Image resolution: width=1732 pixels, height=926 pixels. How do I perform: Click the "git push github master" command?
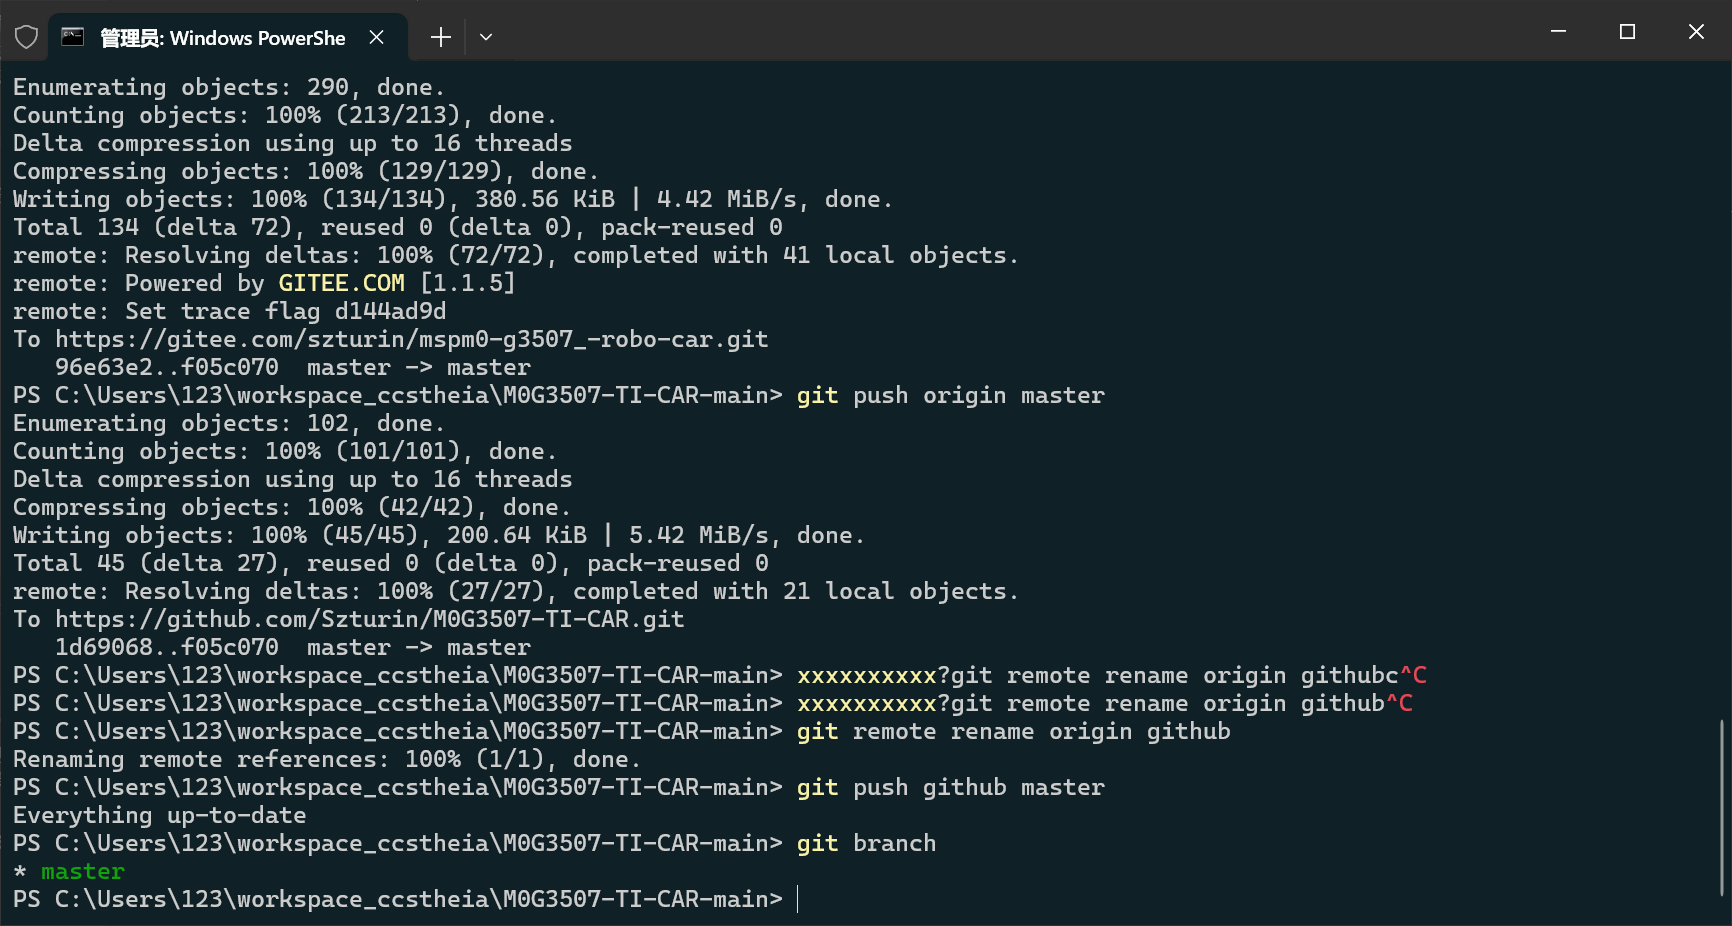(950, 788)
